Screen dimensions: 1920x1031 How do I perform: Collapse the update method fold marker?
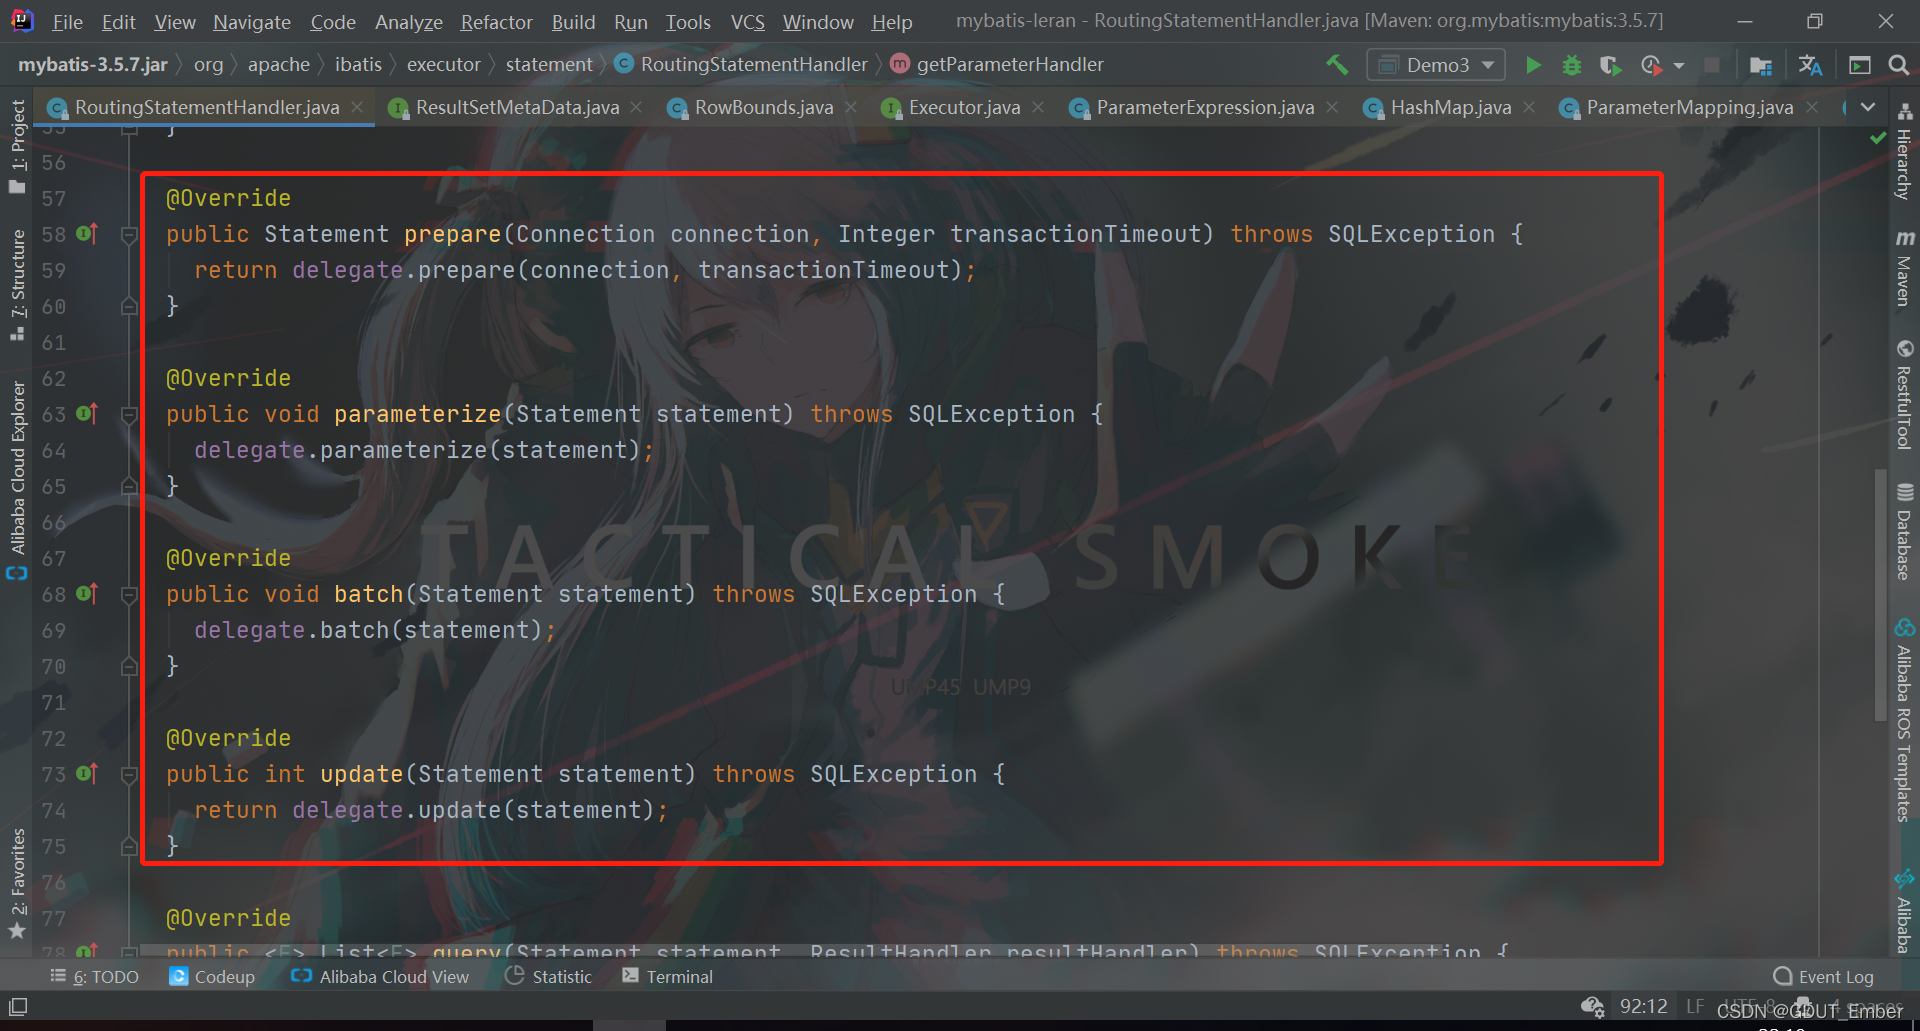coord(129,775)
